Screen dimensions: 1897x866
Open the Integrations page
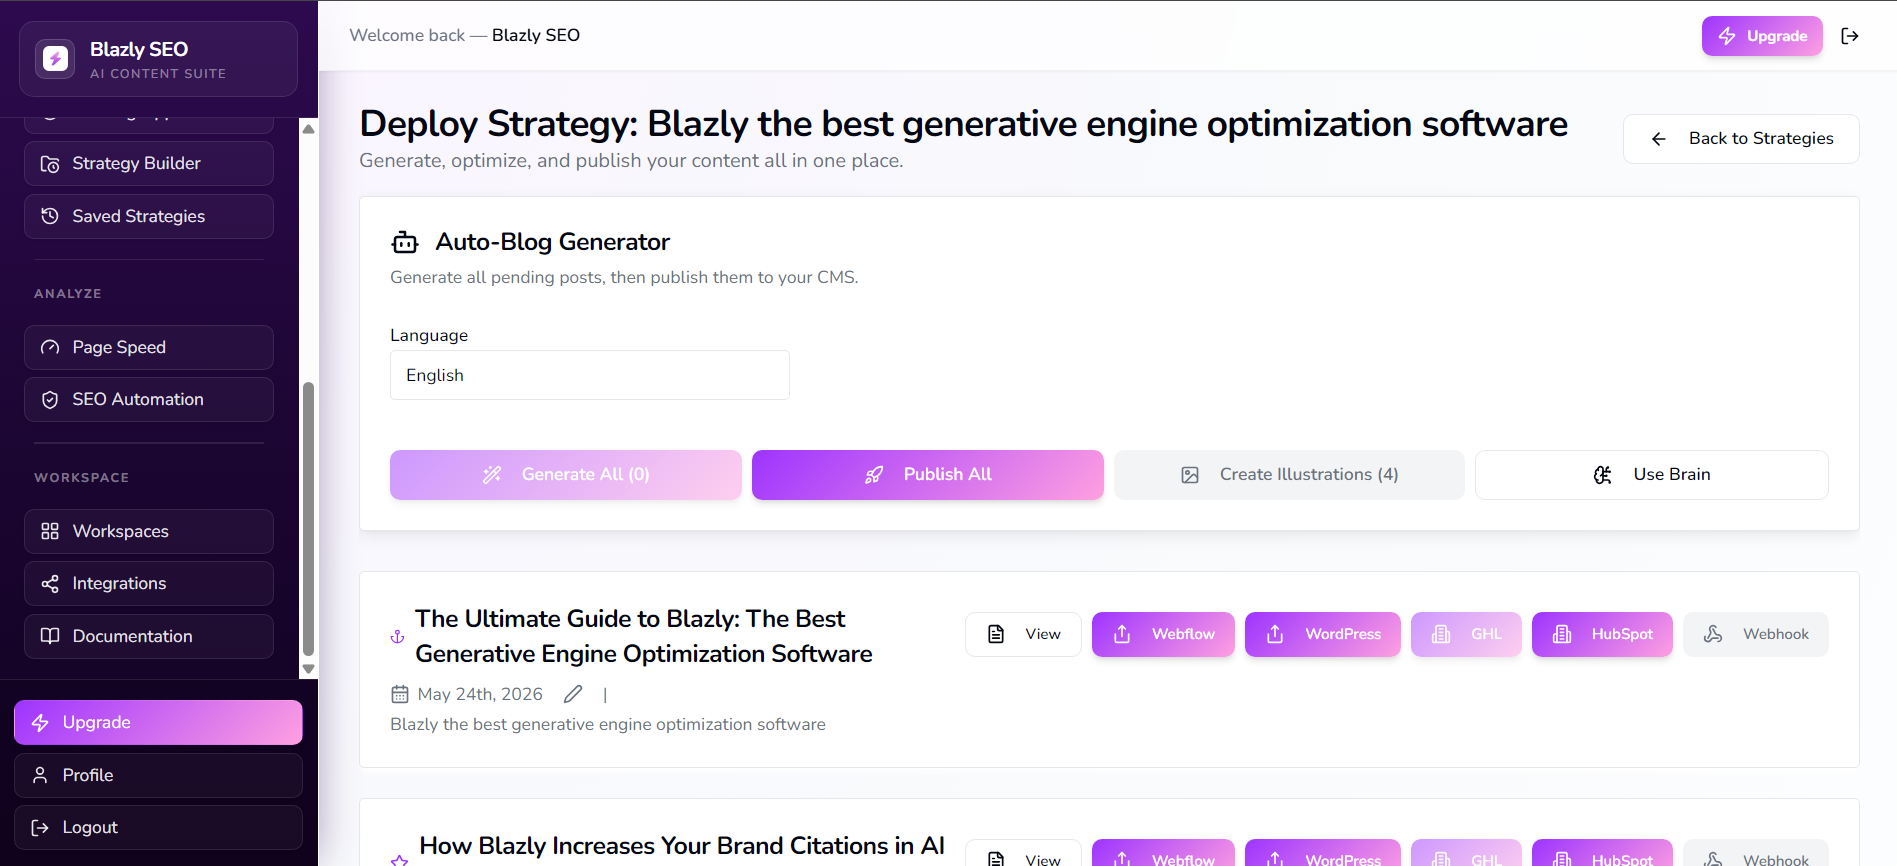pos(149,583)
